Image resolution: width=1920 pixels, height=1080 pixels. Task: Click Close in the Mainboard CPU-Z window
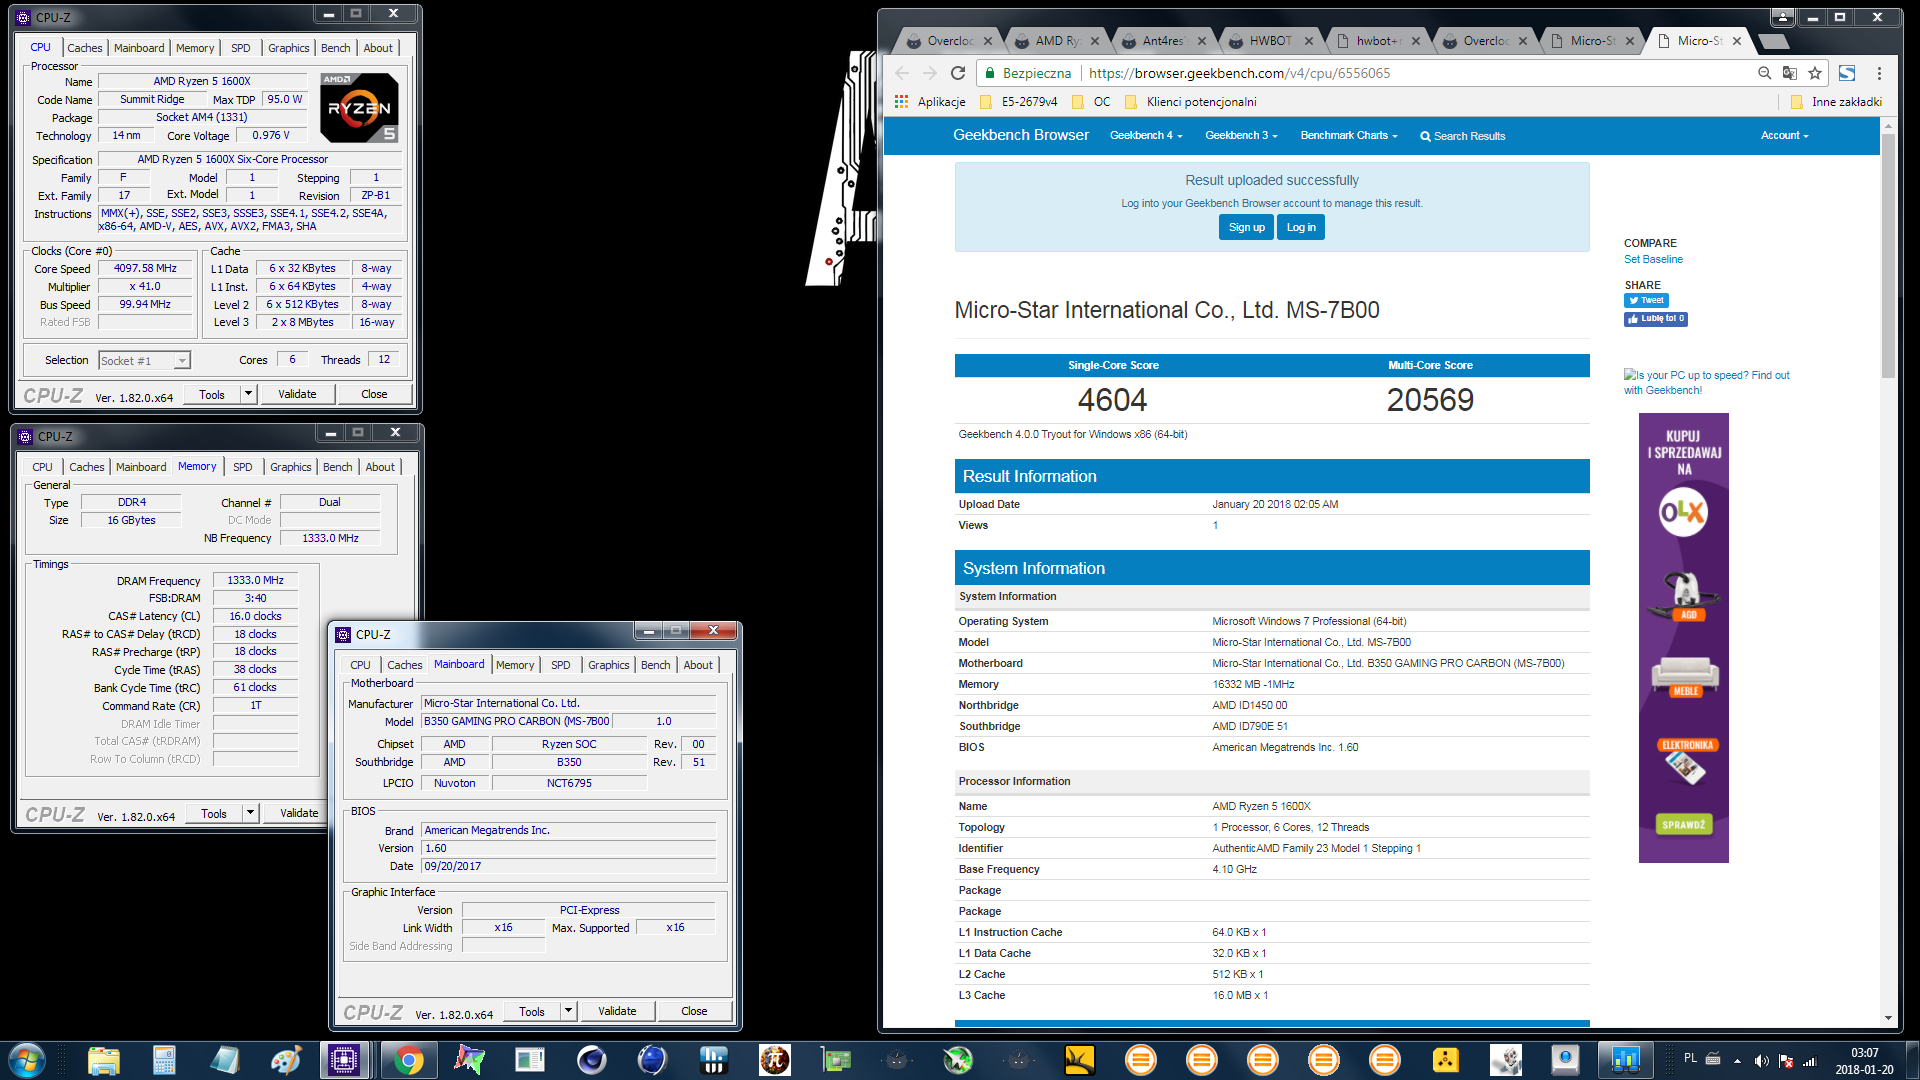(694, 1011)
